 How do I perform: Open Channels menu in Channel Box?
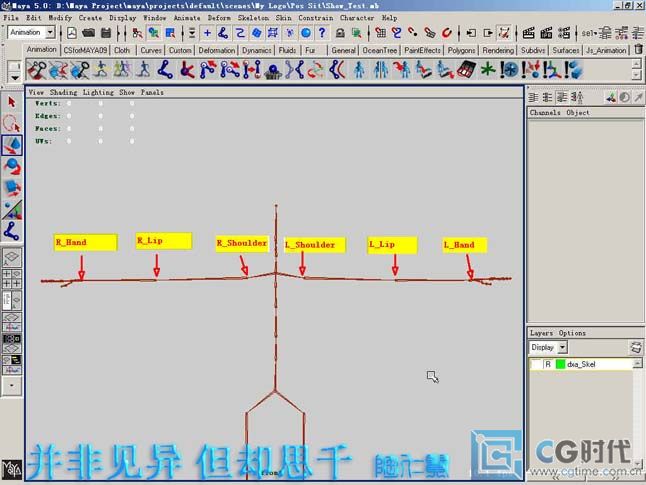tap(545, 112)
